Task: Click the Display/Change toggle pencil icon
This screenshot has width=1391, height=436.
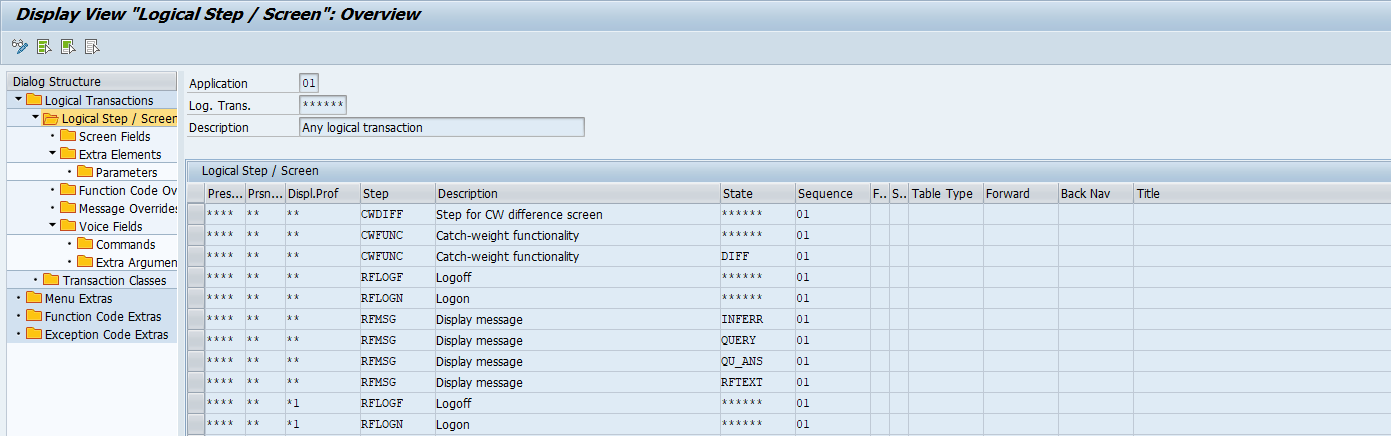Action: point(19,46)
